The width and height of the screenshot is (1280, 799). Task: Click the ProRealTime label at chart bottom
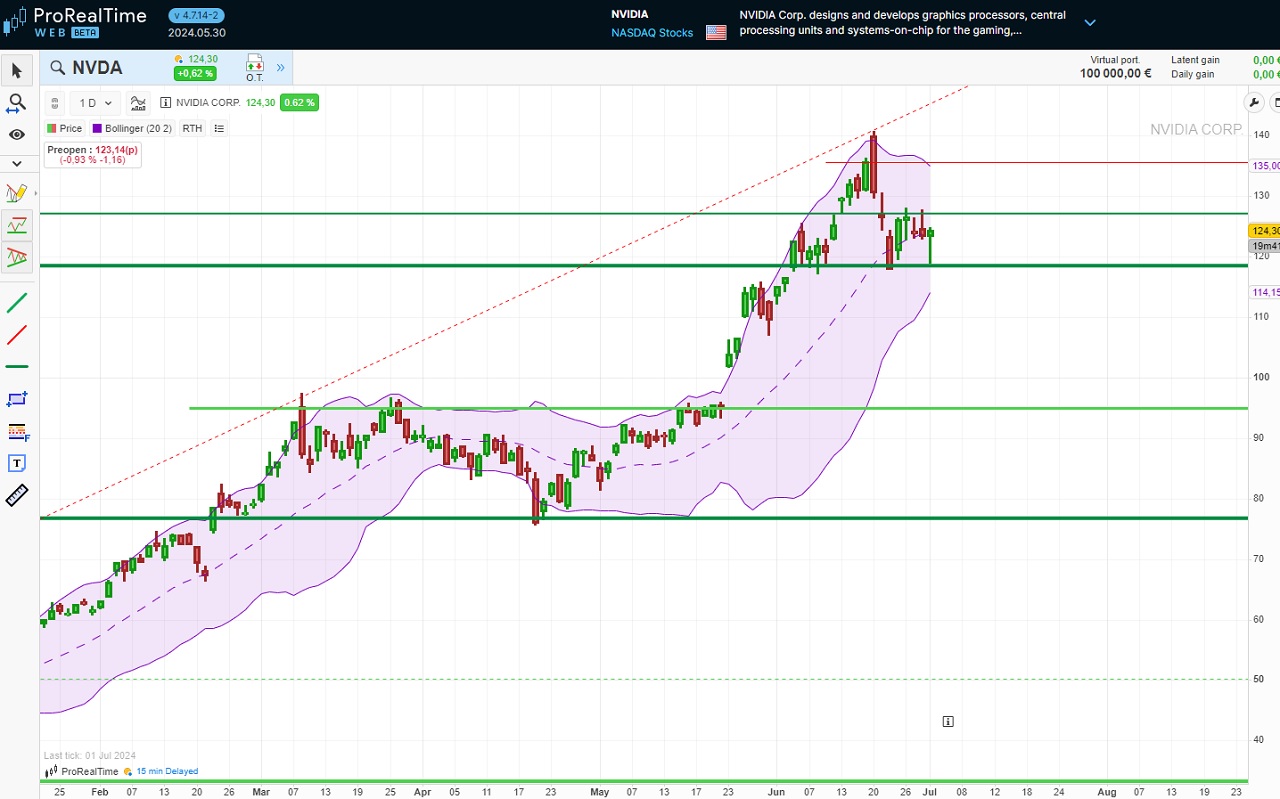(x=89, y=771)
